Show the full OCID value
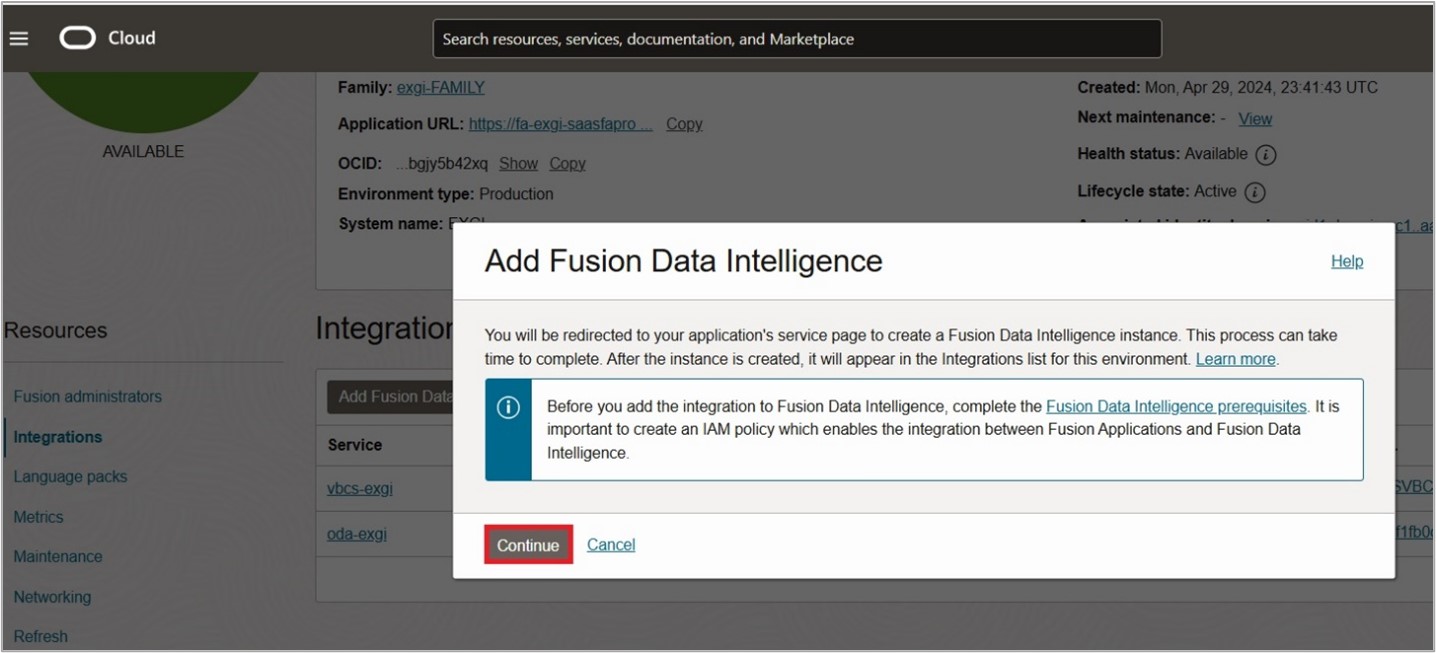 click(x=518, y=164)
